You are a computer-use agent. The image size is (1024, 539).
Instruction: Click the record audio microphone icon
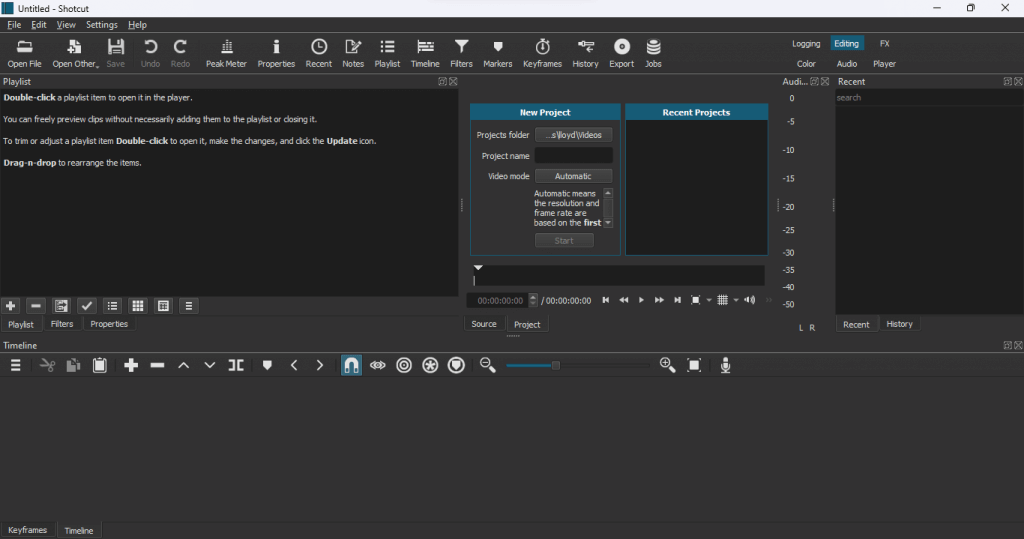pyautogui.click(x=726, y=366)
